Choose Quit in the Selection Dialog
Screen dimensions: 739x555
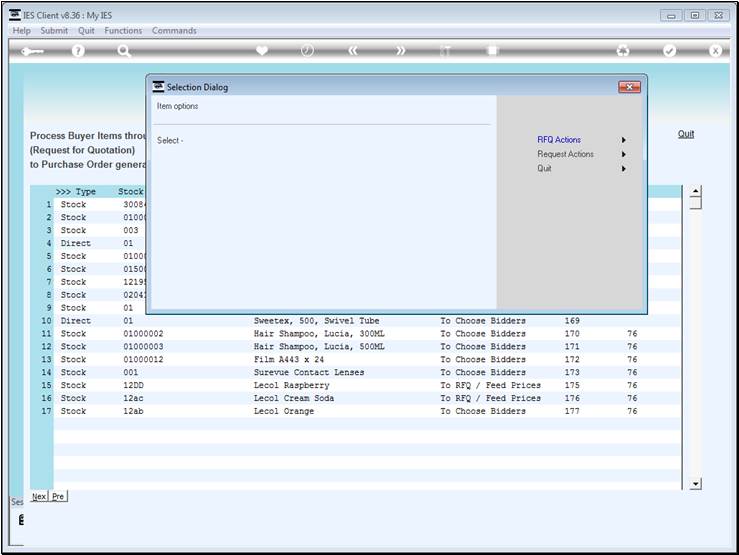tap(544, 168)
